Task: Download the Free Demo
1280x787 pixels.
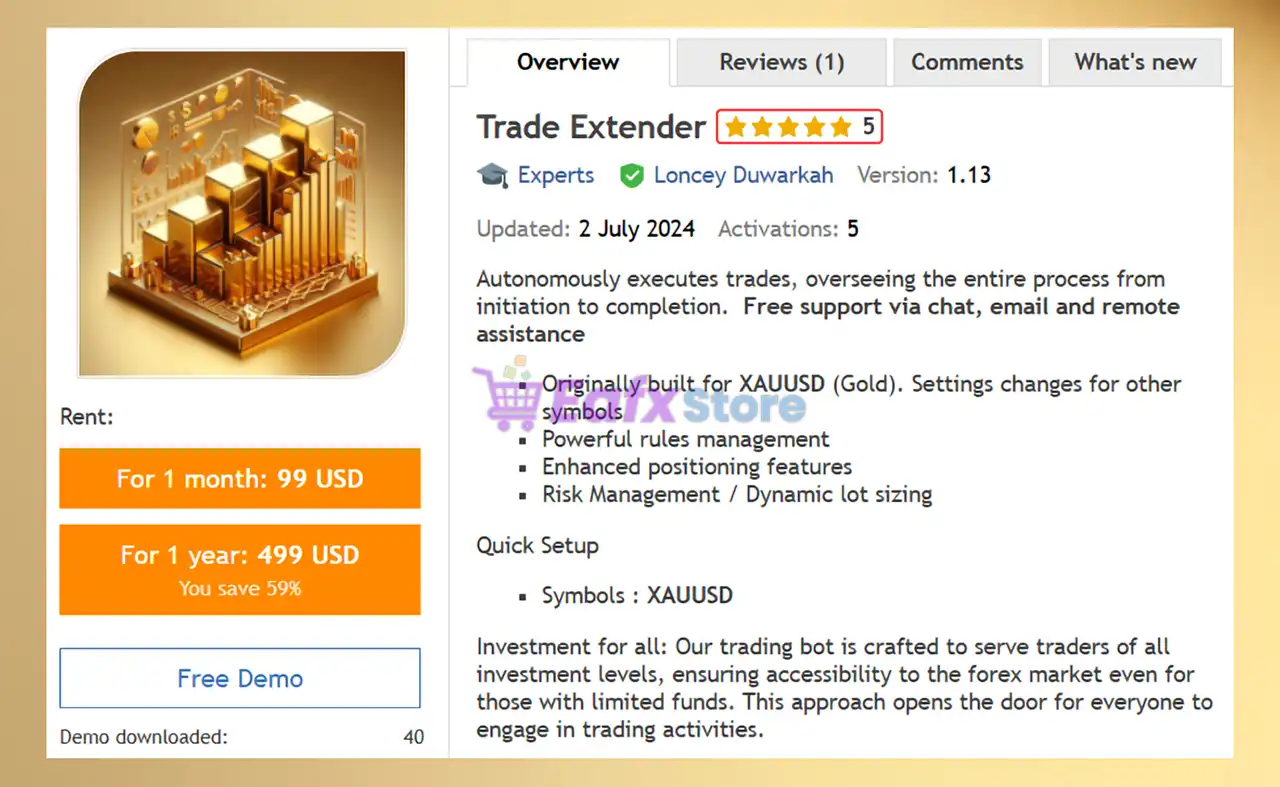Action: 240,678
